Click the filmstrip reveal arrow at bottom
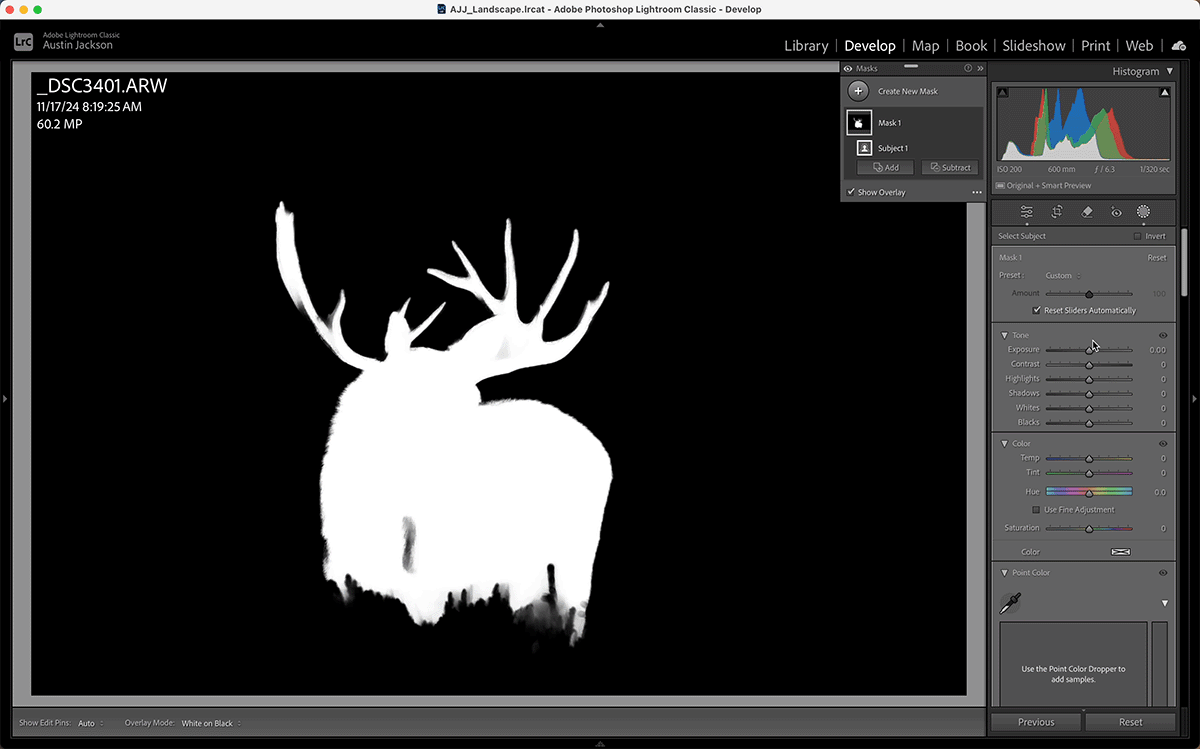This screenshot has width=1200, height=749. coord(600,744)
